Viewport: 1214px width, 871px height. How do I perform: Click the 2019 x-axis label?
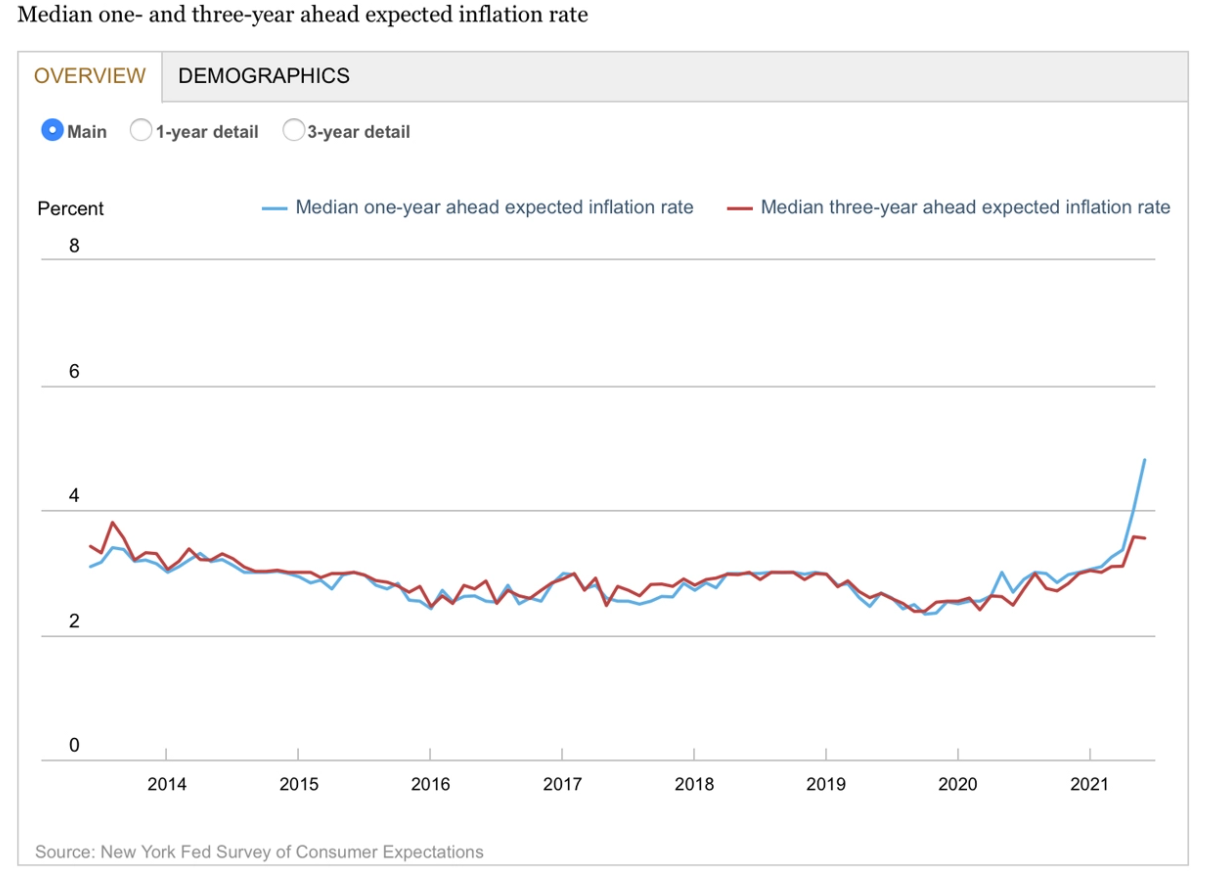[x=826, y=785]
